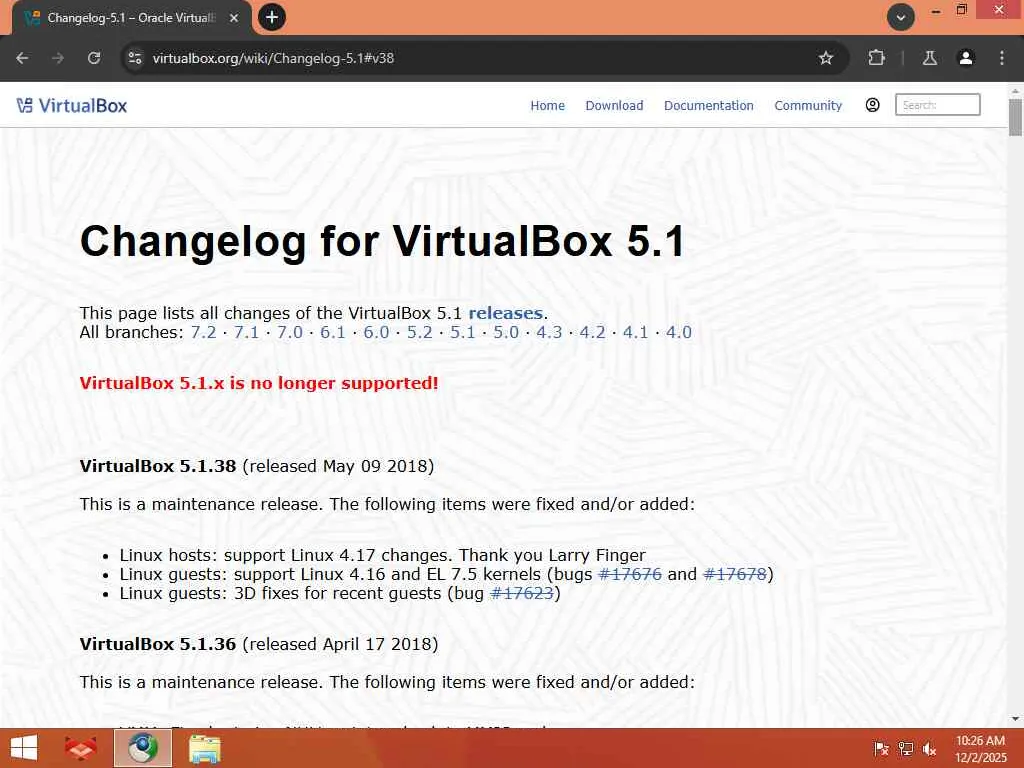Open the 5.1 branch changelog

click(x=462, y=332)
